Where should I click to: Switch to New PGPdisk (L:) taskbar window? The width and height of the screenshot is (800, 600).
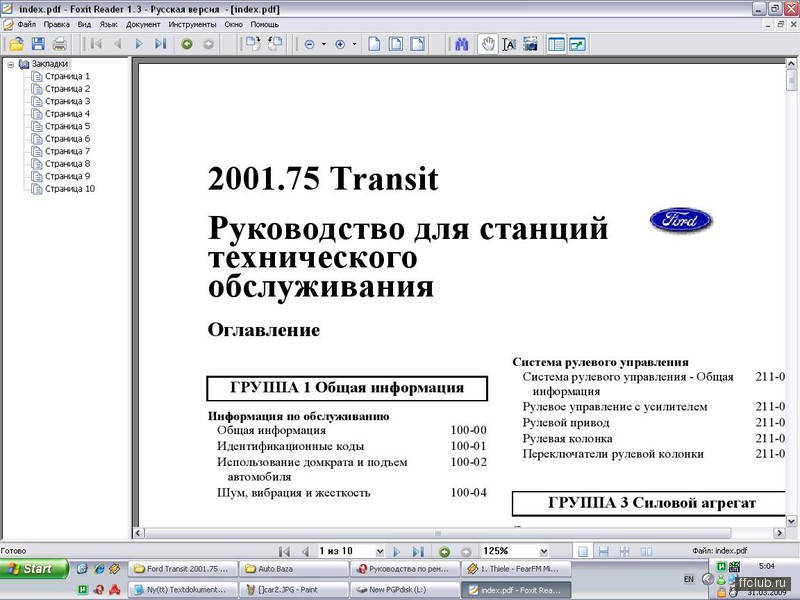pos(405,590)
